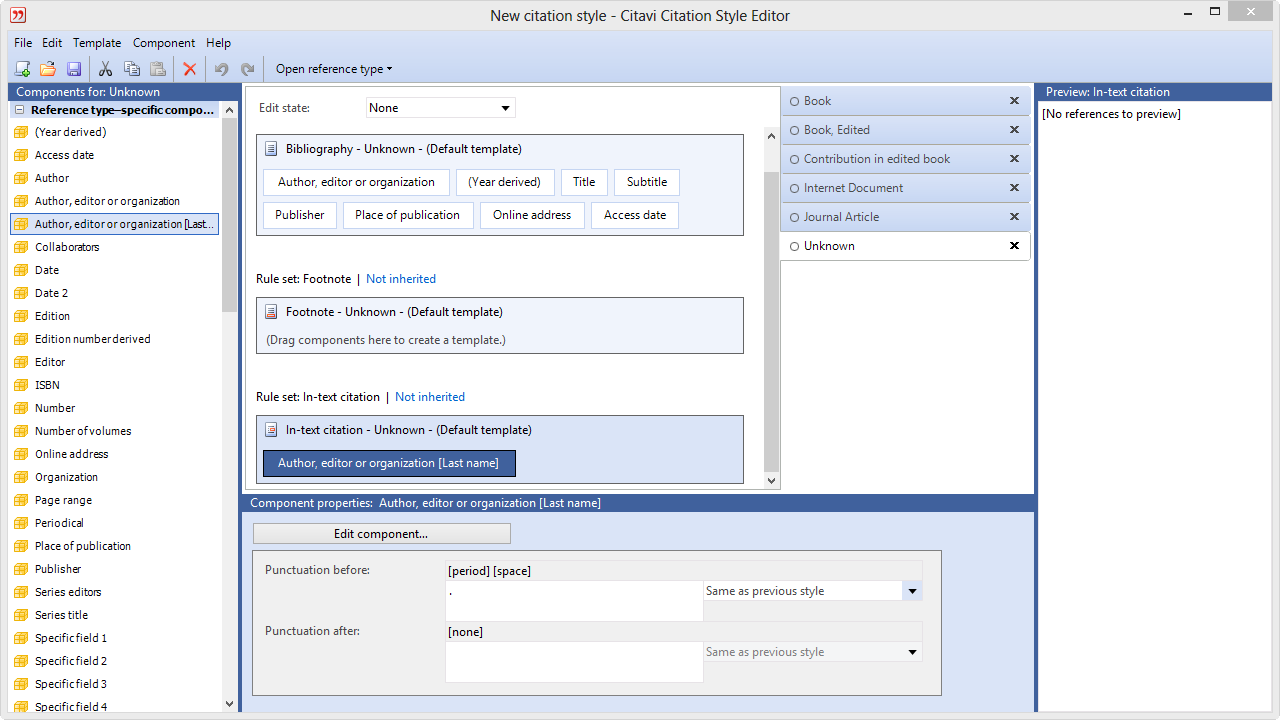Open Punctuation after style dropdown
The height and width of the screenshot is (720, 1280).
click(912, 652)
